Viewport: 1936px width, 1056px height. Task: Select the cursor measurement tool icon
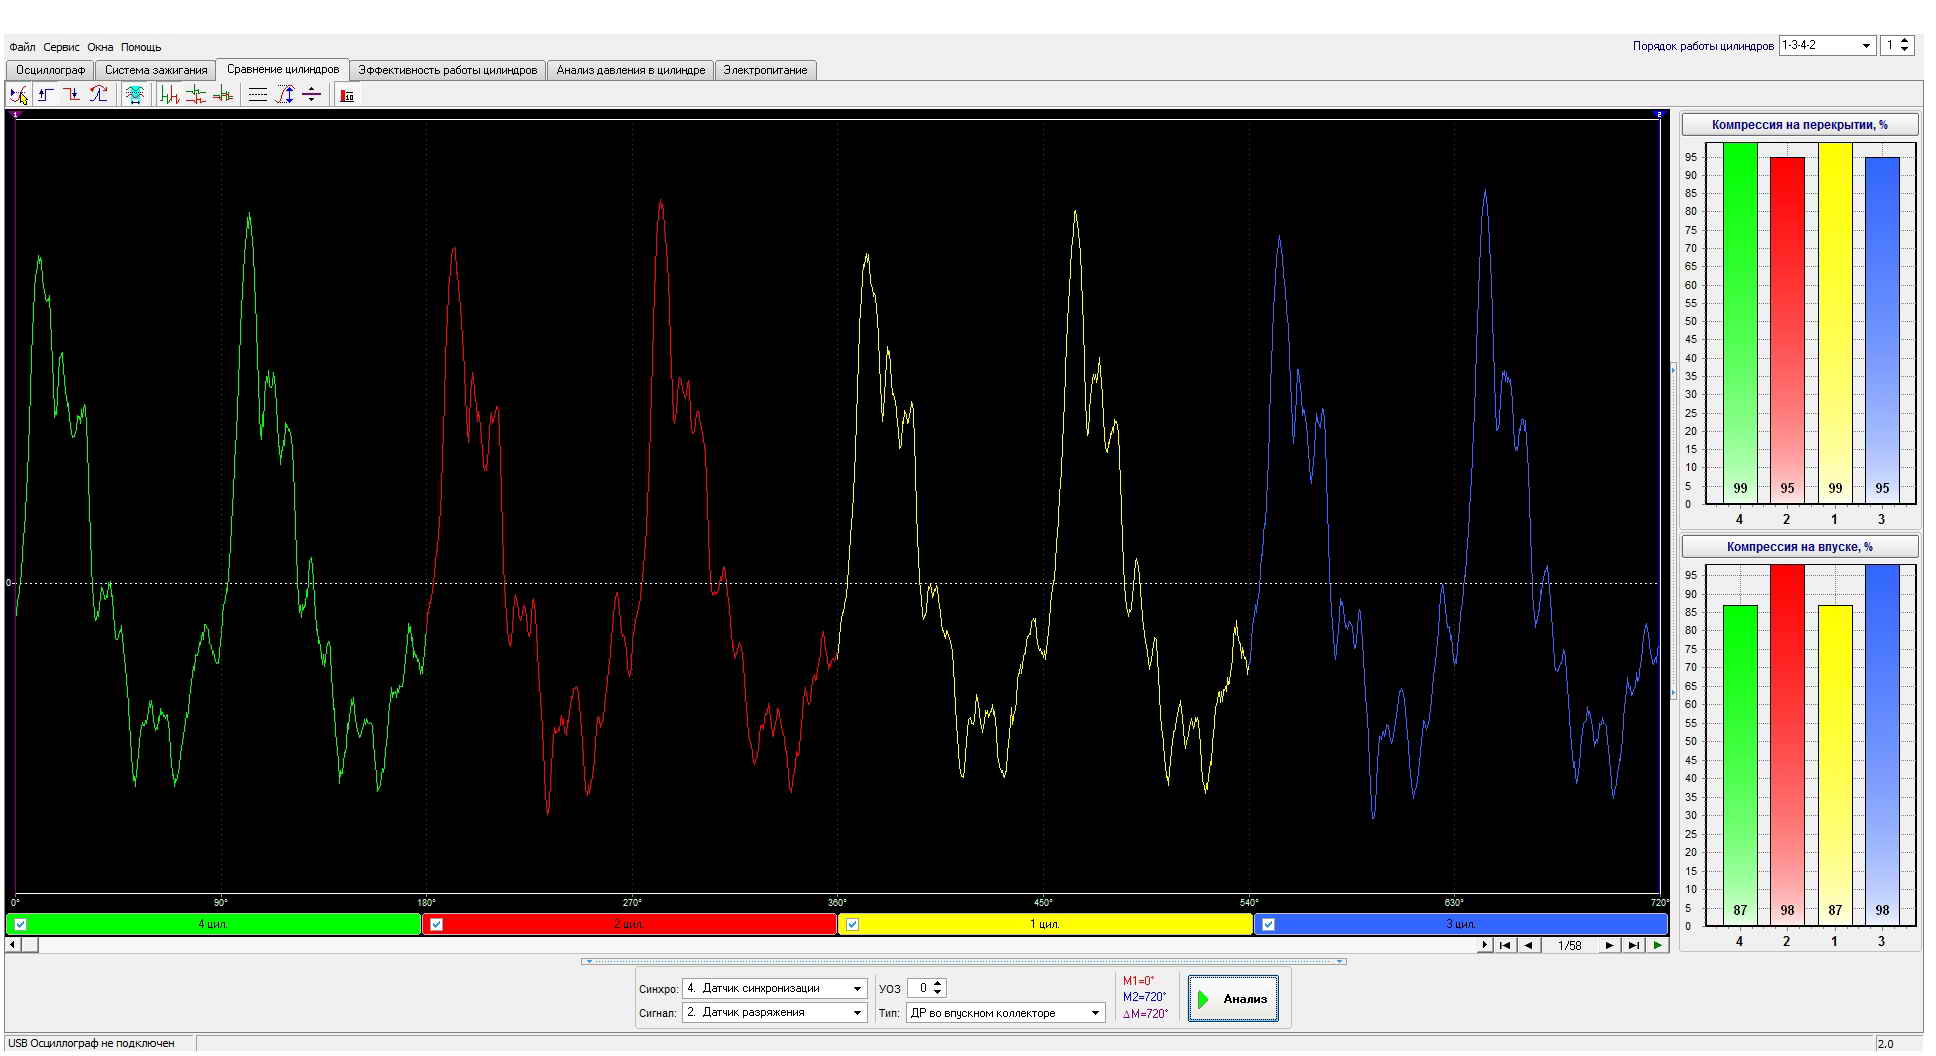pyautogui.click(x=19, y=95)
